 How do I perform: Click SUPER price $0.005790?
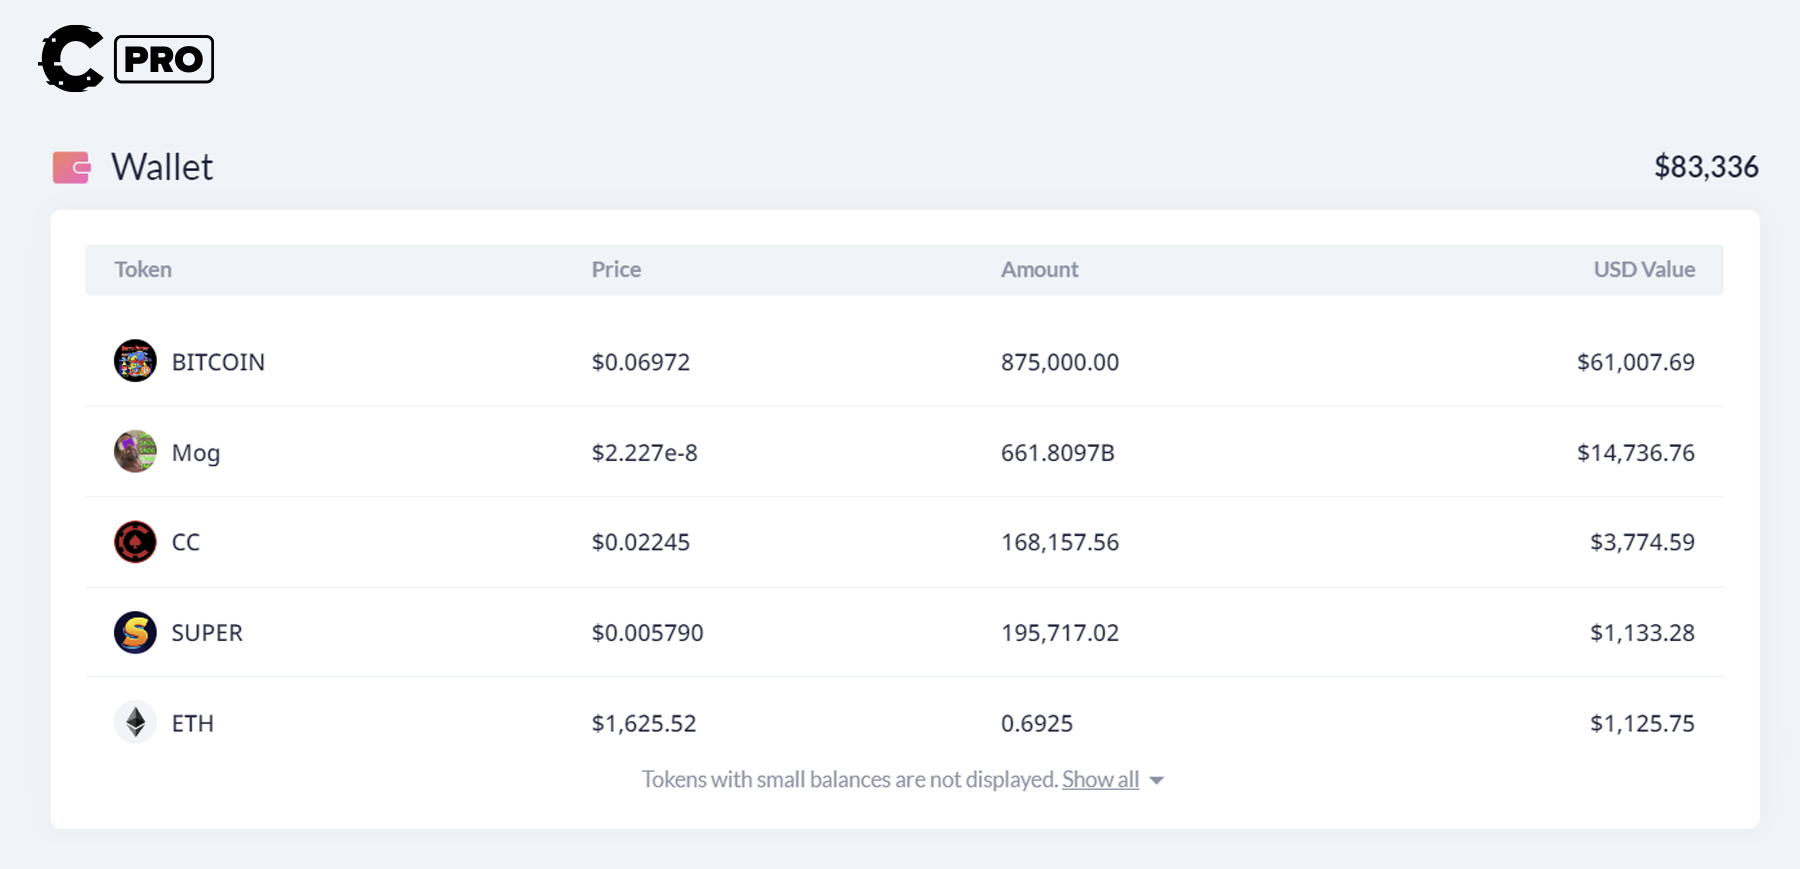click(x=648, y=633)
